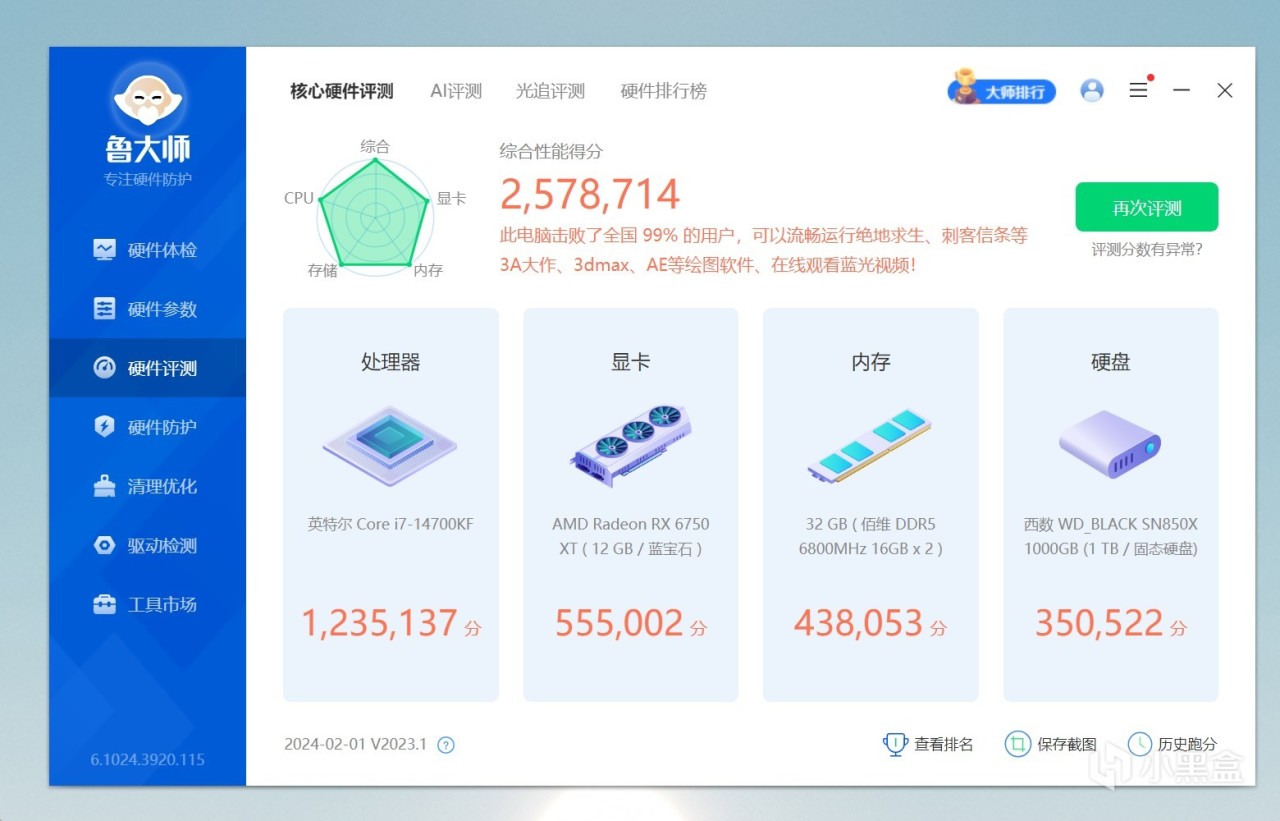Click the date and version text 2024-02-01 V2023.1
1280x821 pixels.
tap(355, 745)
